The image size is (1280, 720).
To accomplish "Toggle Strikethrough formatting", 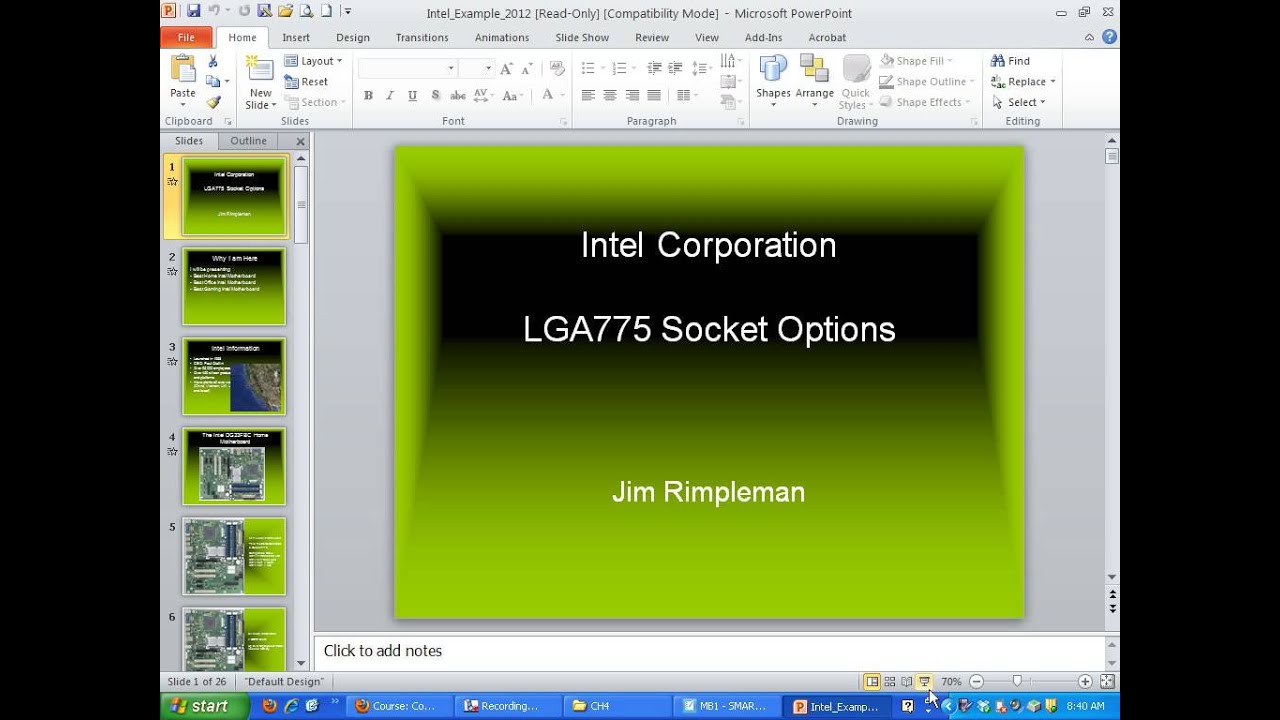I will pyautogui.click(x=458, y=96).
